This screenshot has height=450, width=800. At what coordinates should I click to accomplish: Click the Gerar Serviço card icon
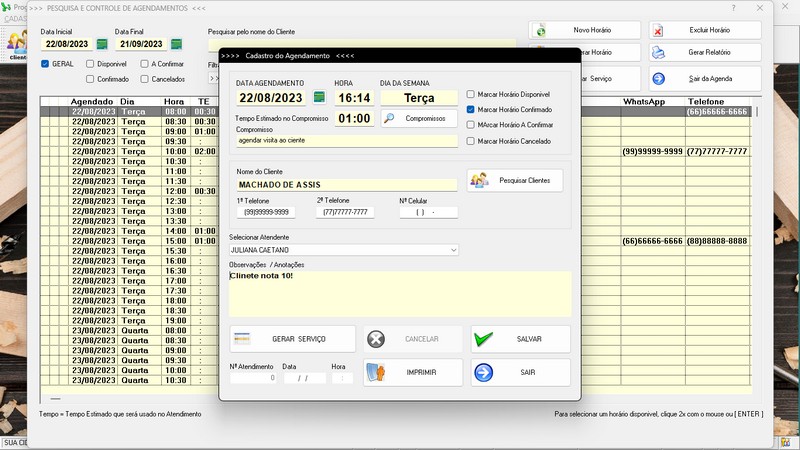pos(242,339)
